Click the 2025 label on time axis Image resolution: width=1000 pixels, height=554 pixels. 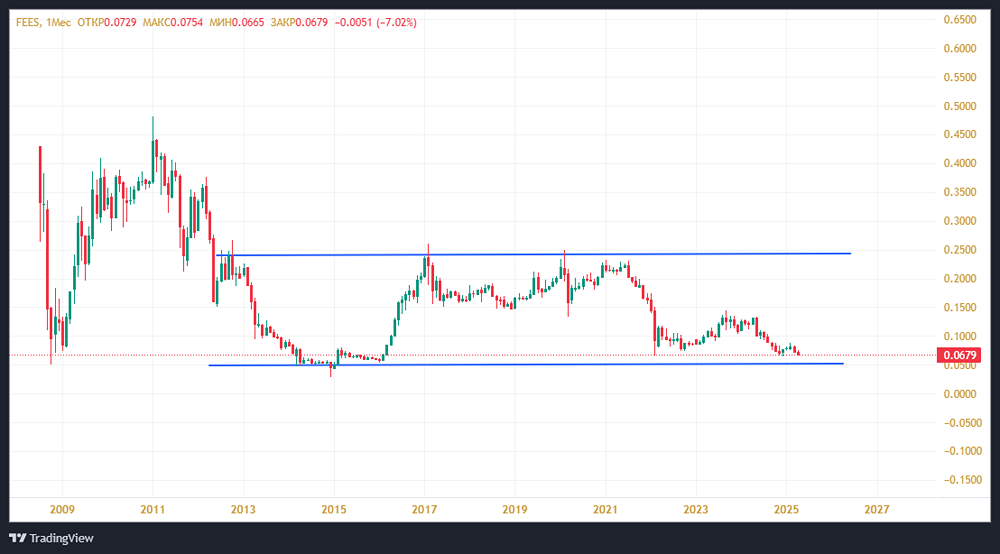[786, 509]
